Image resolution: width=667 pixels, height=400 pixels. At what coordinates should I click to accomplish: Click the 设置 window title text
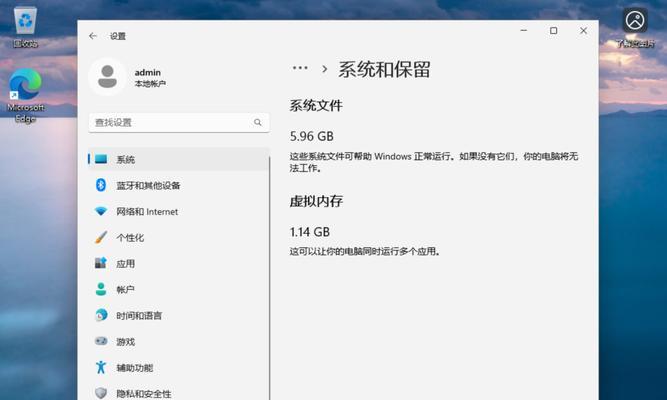[x=118, y=36]
